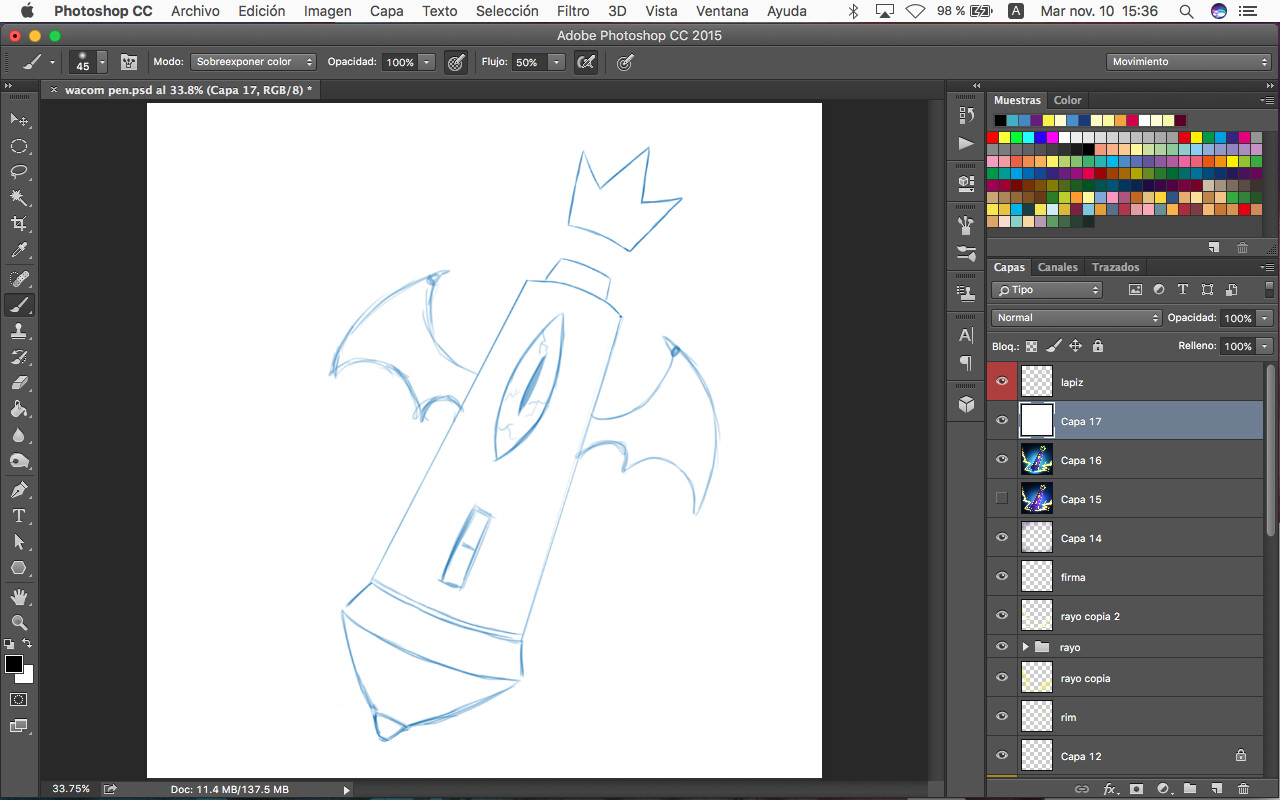Viewport: 1280px width, 800px height.
Task: Select the Zoom tool
Action: click(19, 622)
